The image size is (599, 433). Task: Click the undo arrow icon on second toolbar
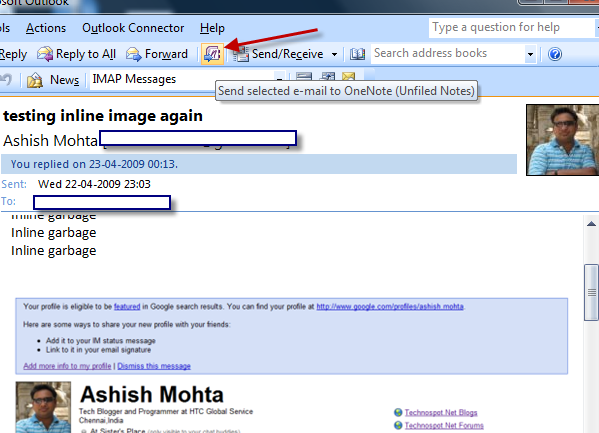6,80
